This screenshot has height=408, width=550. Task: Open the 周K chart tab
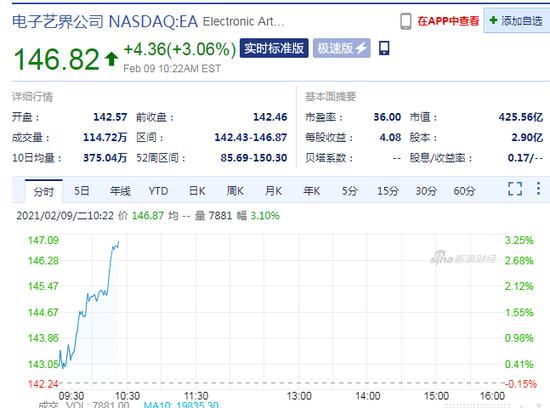235,191
